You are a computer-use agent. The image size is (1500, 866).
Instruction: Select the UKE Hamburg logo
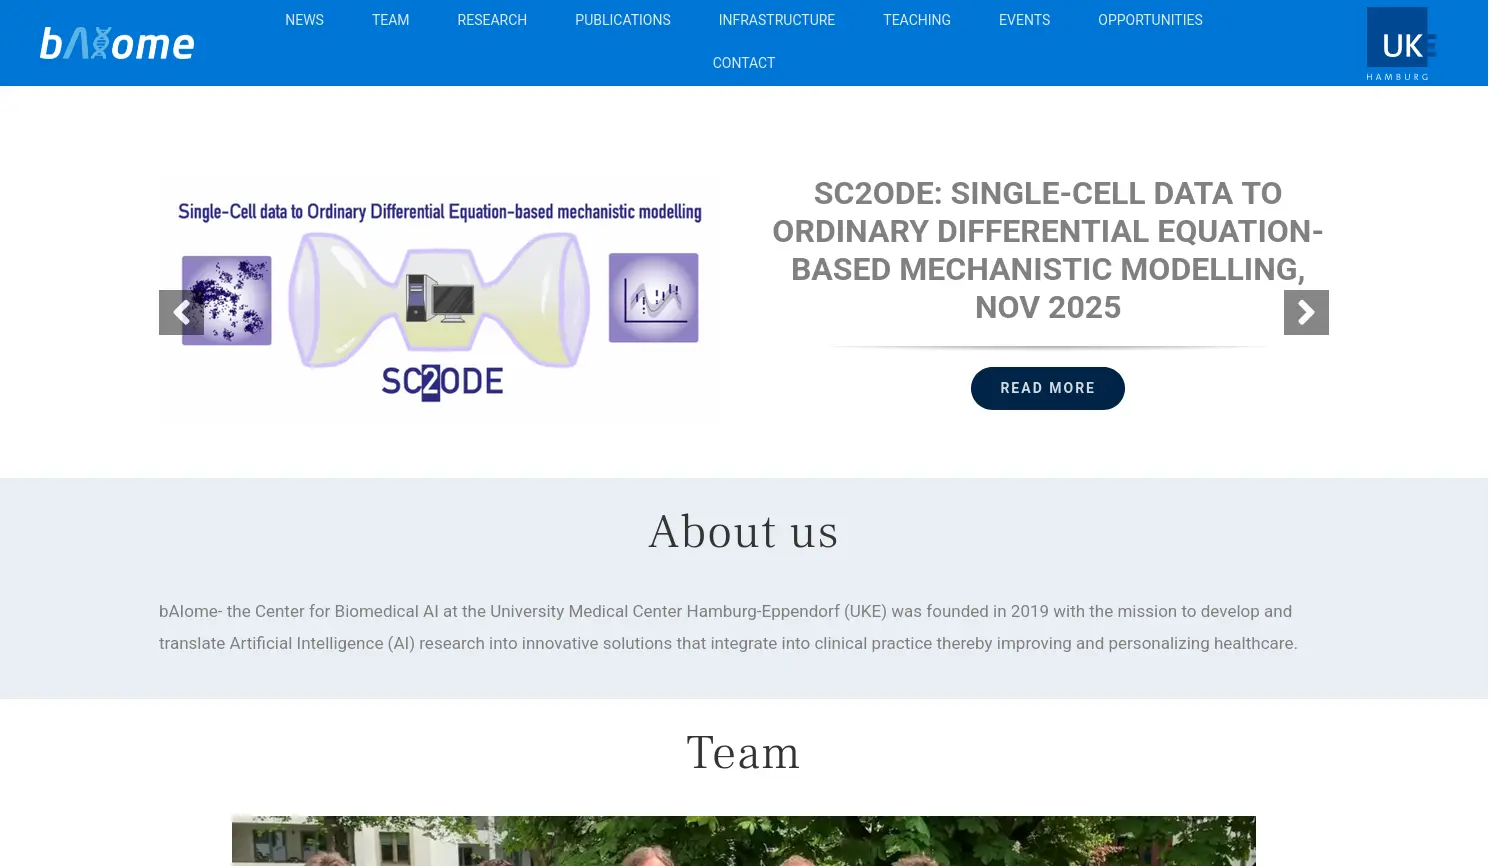point(1398,42)
